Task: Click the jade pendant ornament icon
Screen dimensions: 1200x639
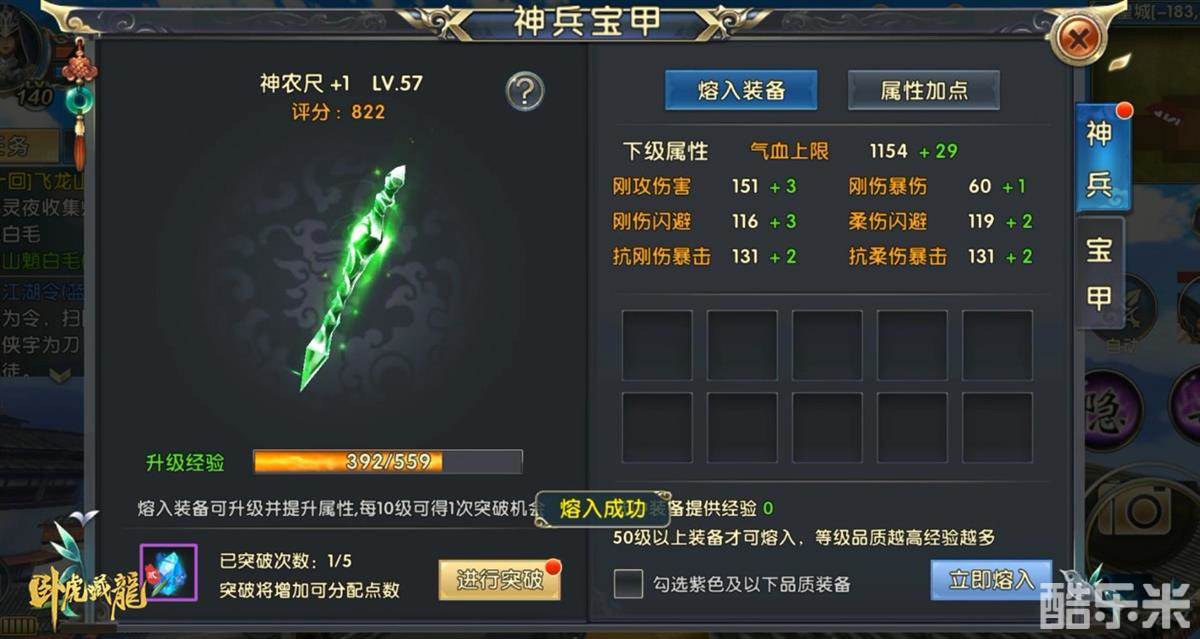Action: (78, 102)
